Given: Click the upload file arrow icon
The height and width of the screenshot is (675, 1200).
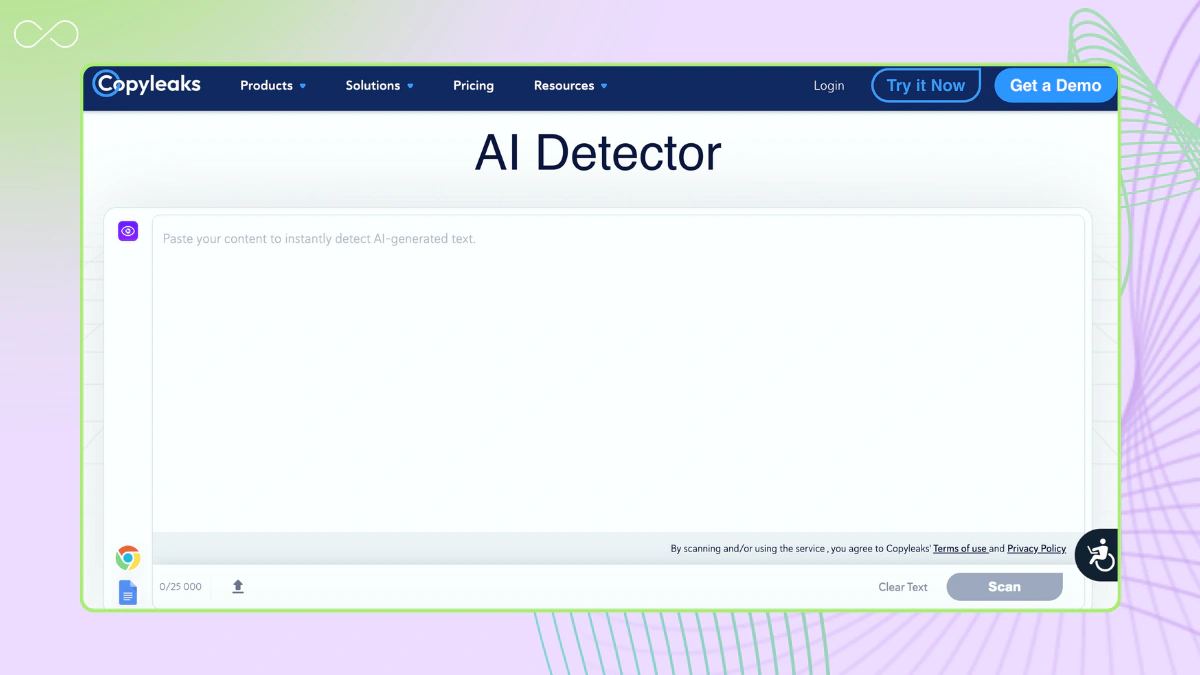Looking at the screenshot, I should 238,587.
